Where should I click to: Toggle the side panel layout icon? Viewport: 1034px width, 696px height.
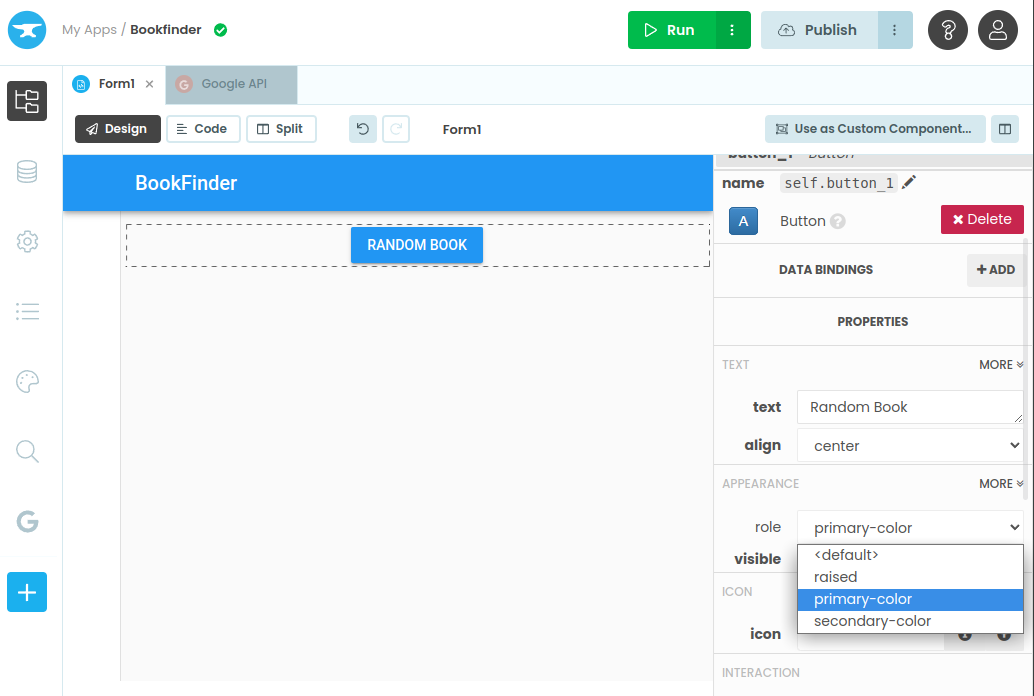tap(1004, 129)
